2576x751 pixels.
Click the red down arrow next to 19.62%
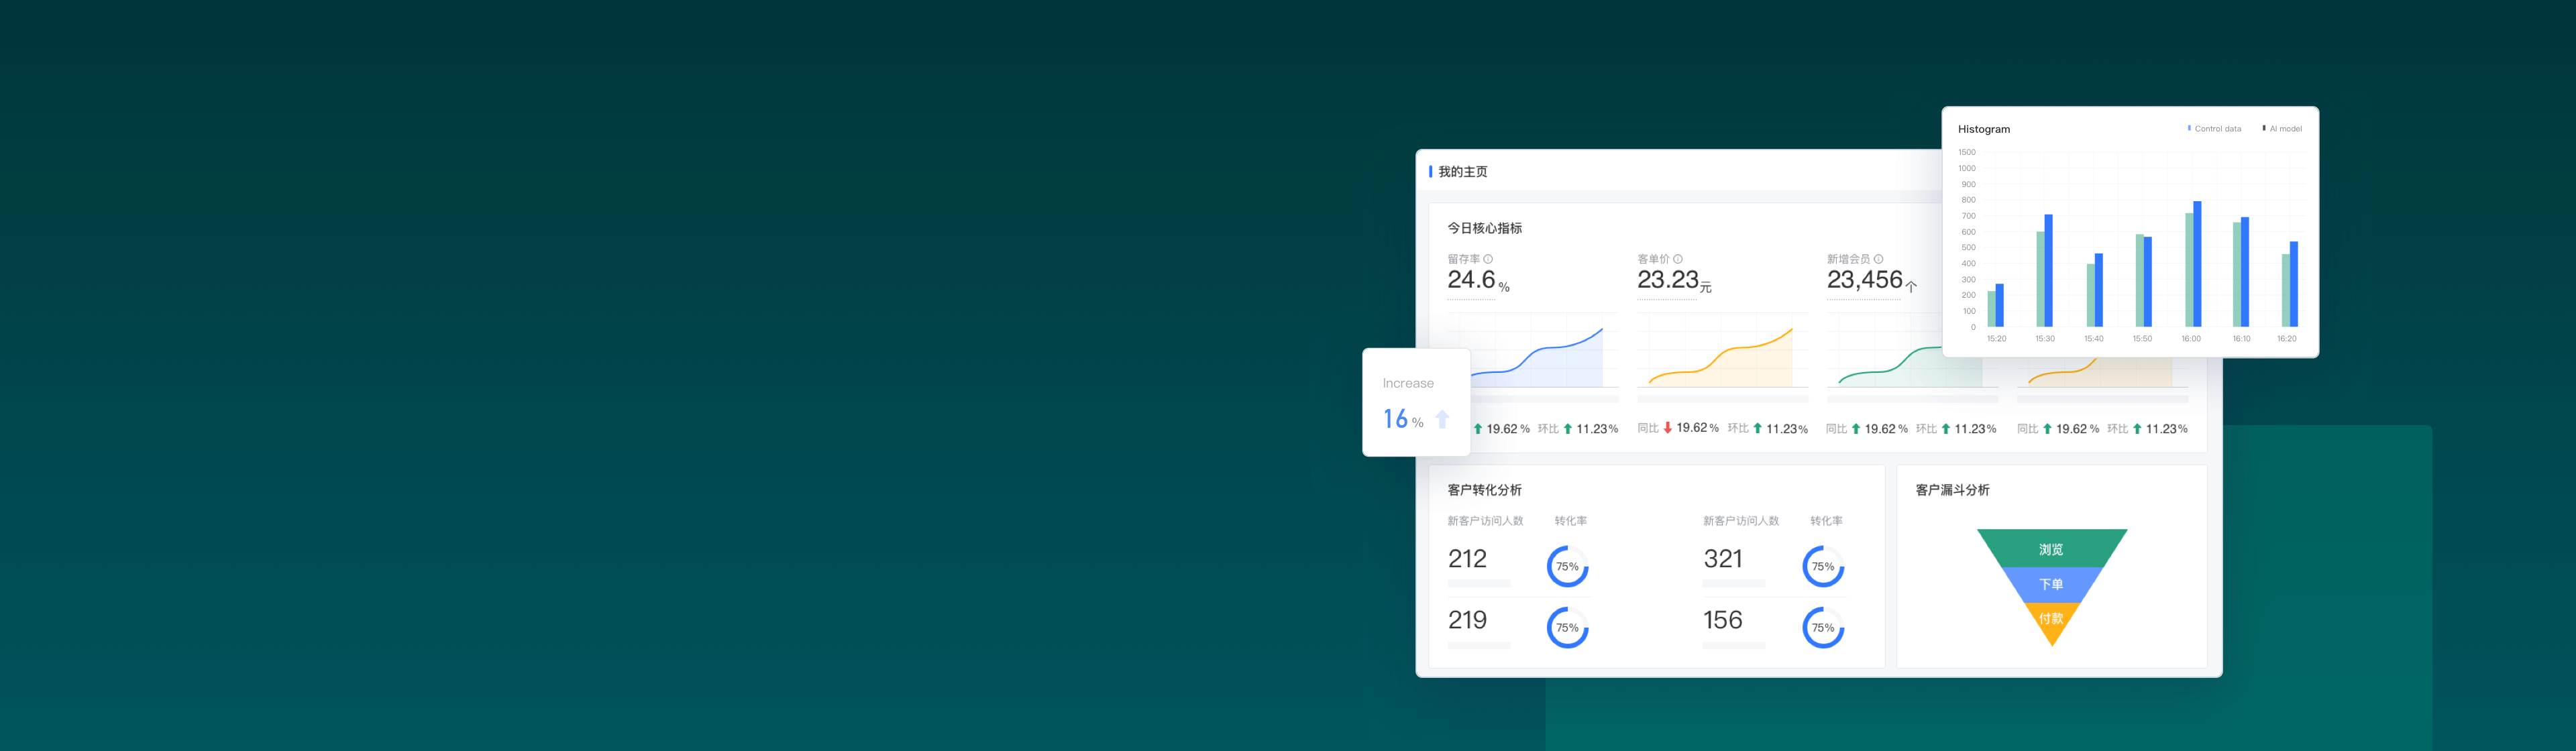coord(1668,428)
